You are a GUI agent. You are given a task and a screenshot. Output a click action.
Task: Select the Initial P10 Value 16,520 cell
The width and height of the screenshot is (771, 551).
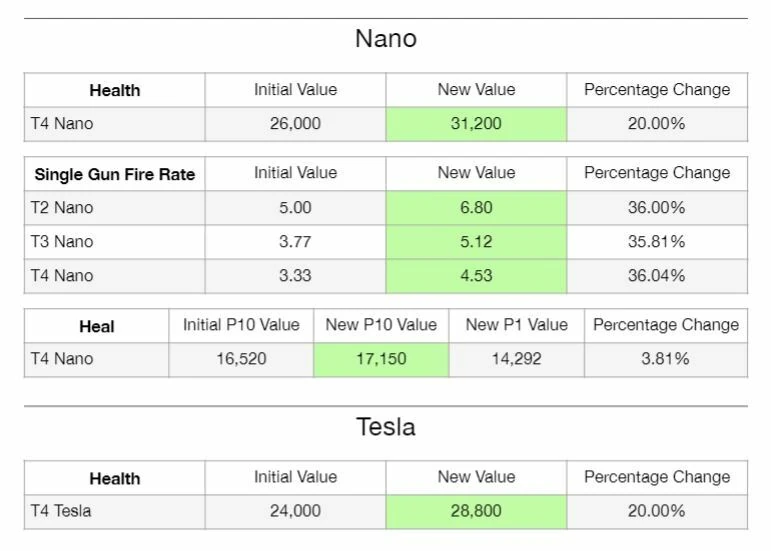[241, 359]
